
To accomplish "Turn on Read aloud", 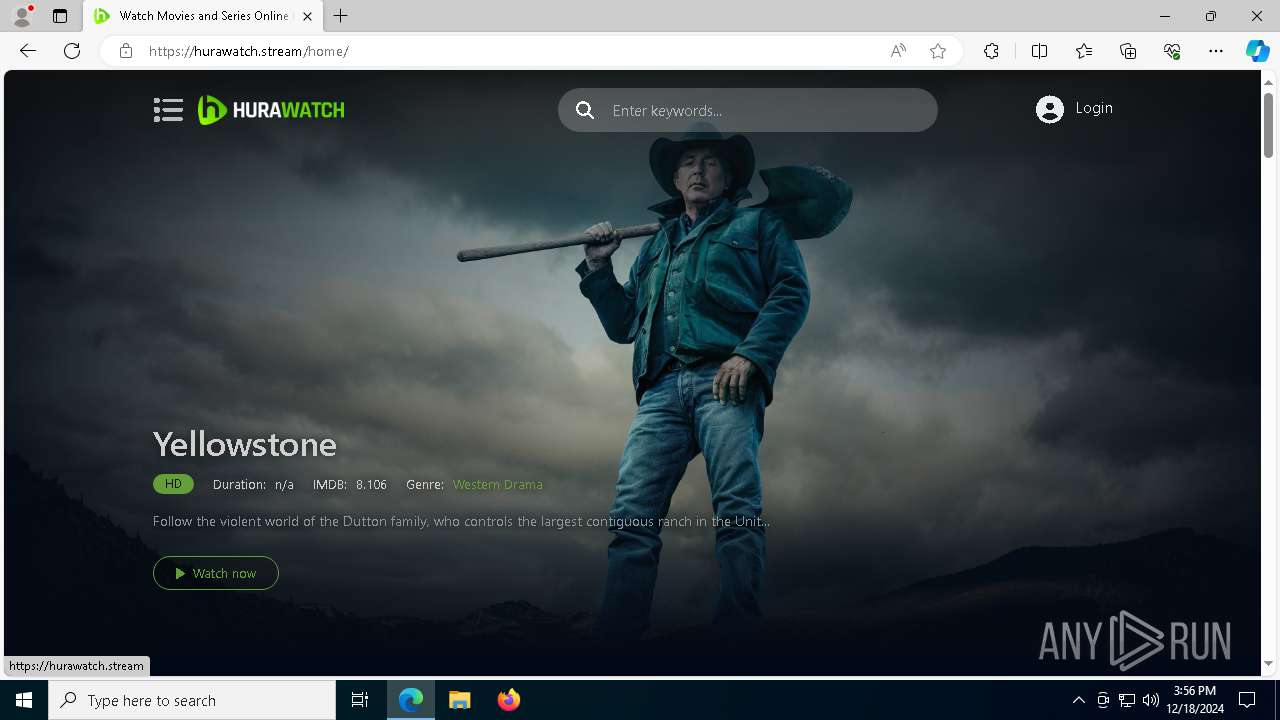I will tap(898, 51).
